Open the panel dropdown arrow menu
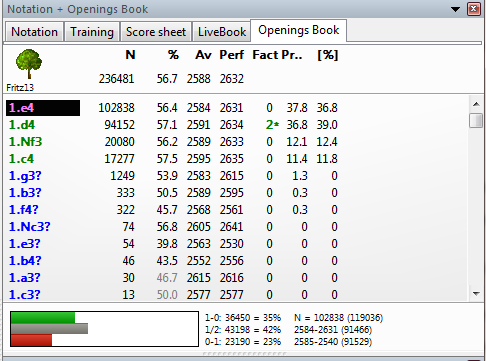This screenshot has width=486, height=361. pos(455,9)
